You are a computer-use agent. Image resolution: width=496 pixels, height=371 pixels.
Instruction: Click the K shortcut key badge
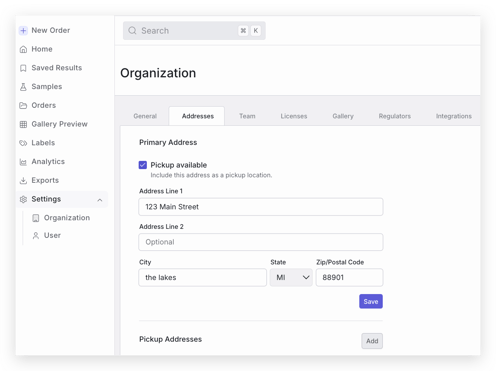[256, 31]
